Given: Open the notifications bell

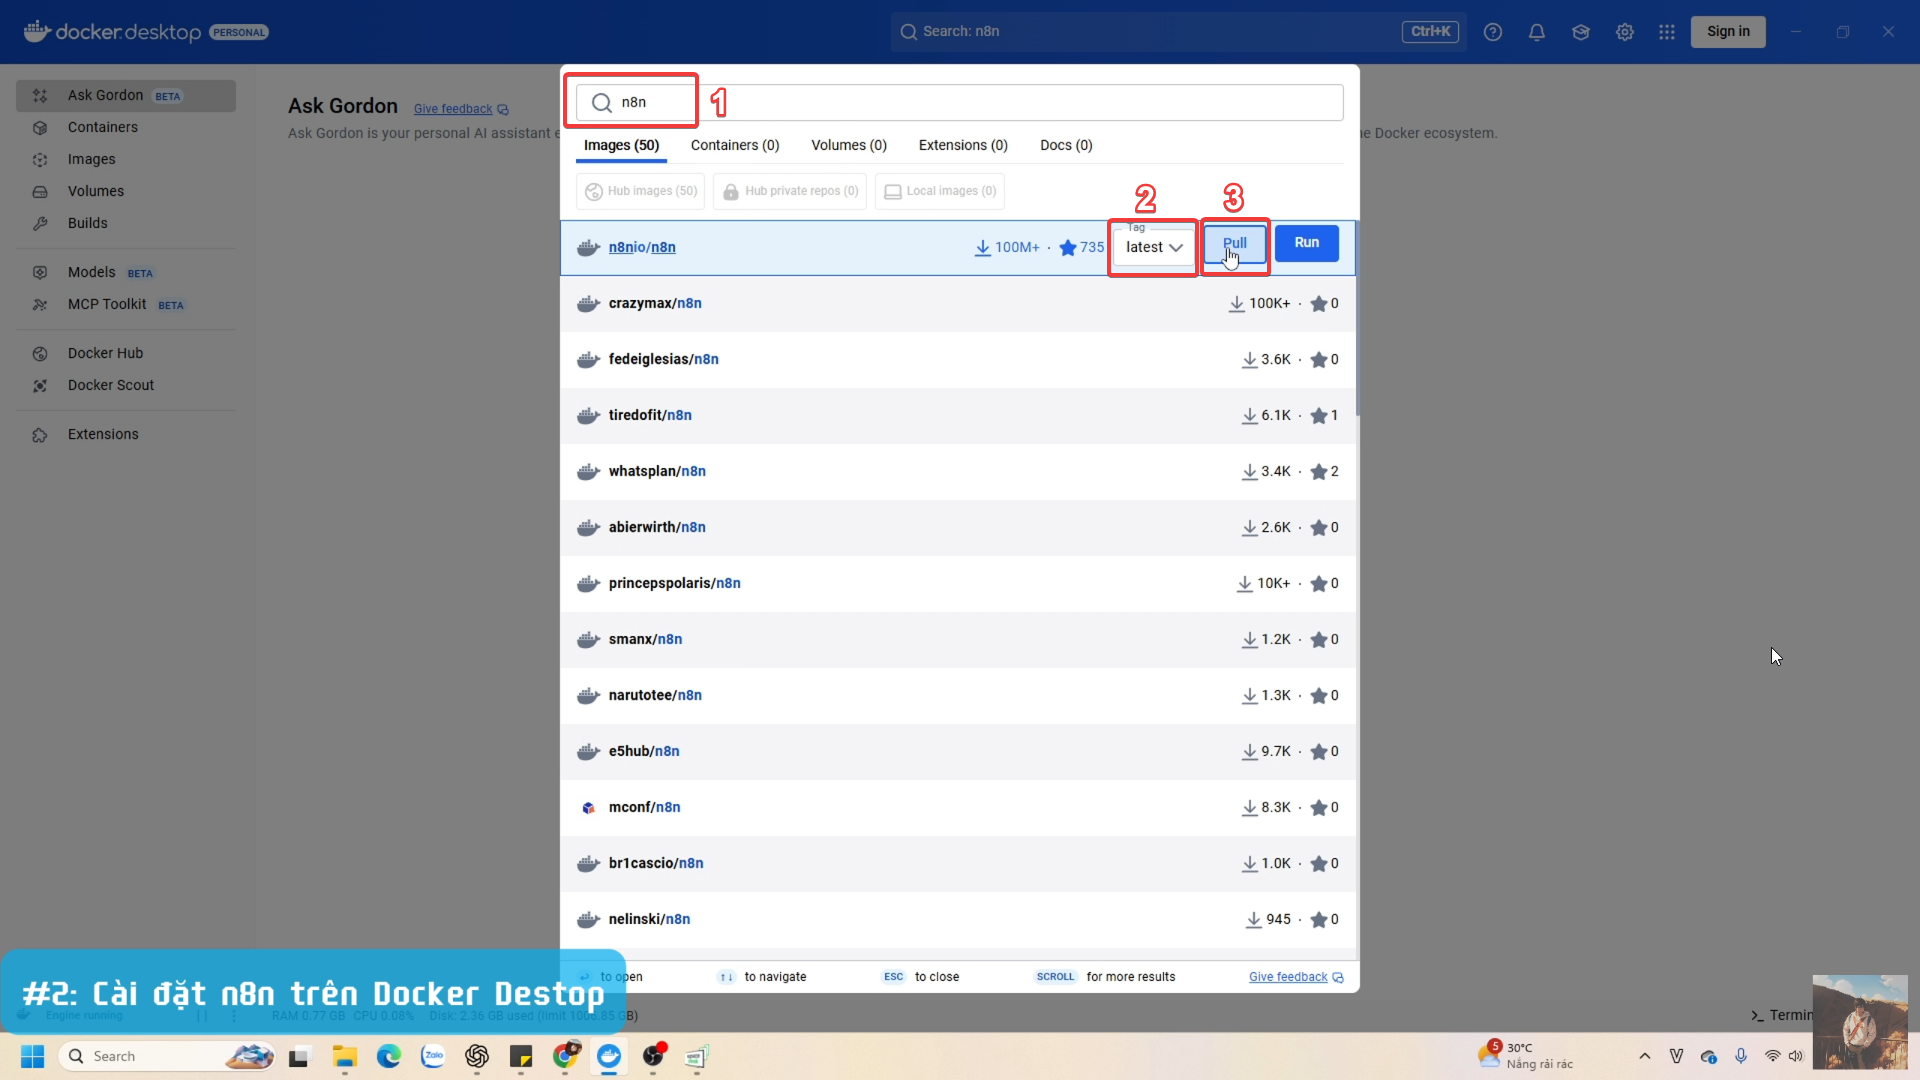Looking at the screenshot, I should click(x=1537, y=32).
